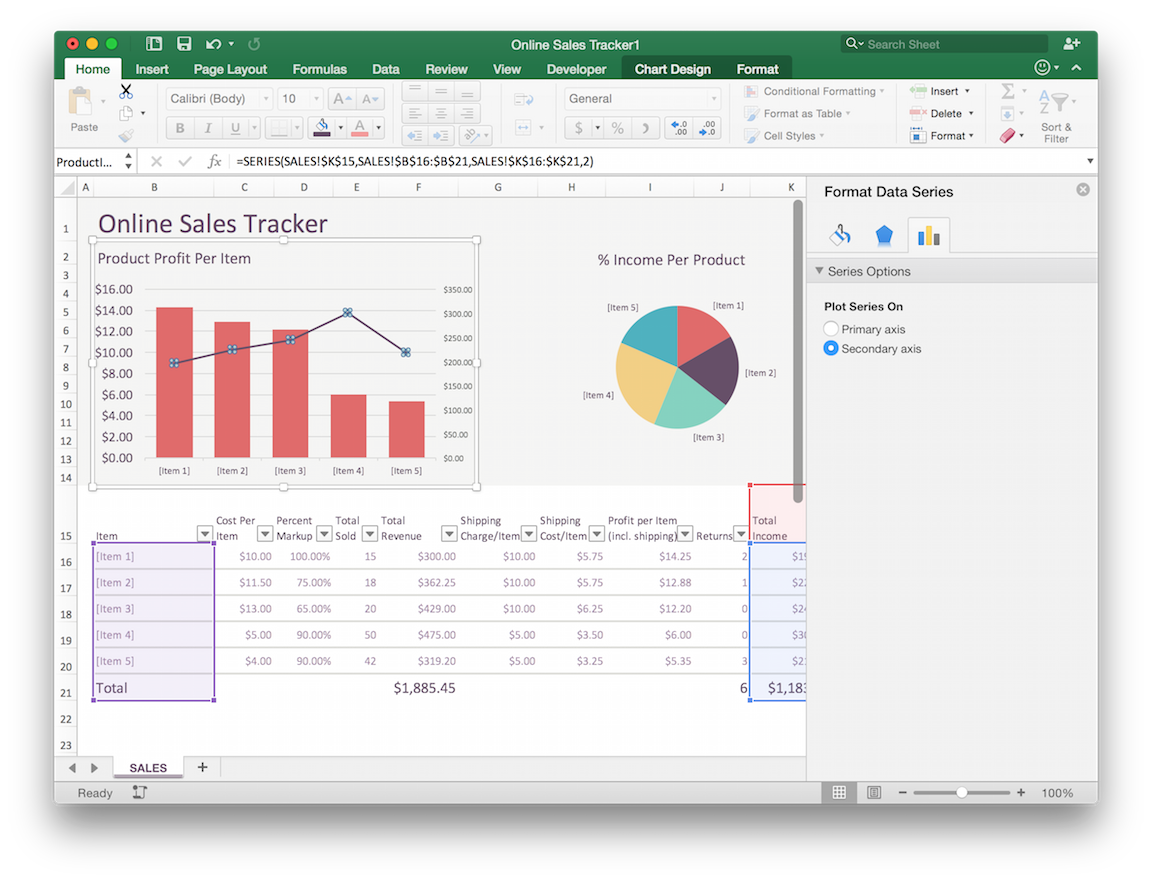1152x881 pixels.
Task: Open the font name Calibri dropdown
Action: tap(266, 98)
